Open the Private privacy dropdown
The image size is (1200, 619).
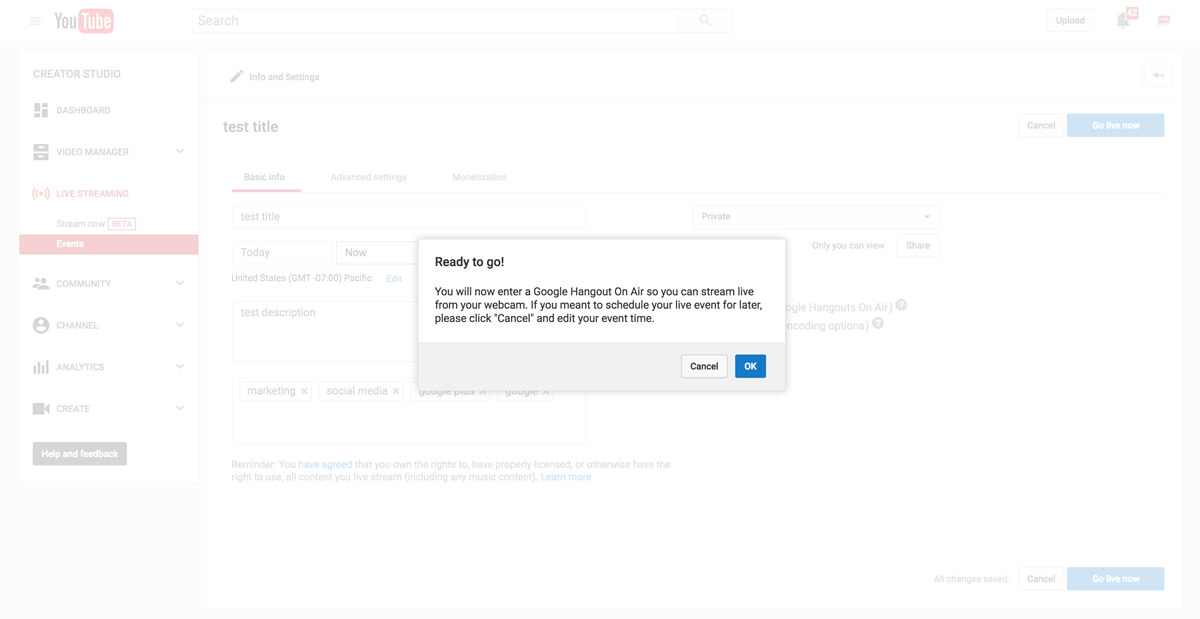815,217
